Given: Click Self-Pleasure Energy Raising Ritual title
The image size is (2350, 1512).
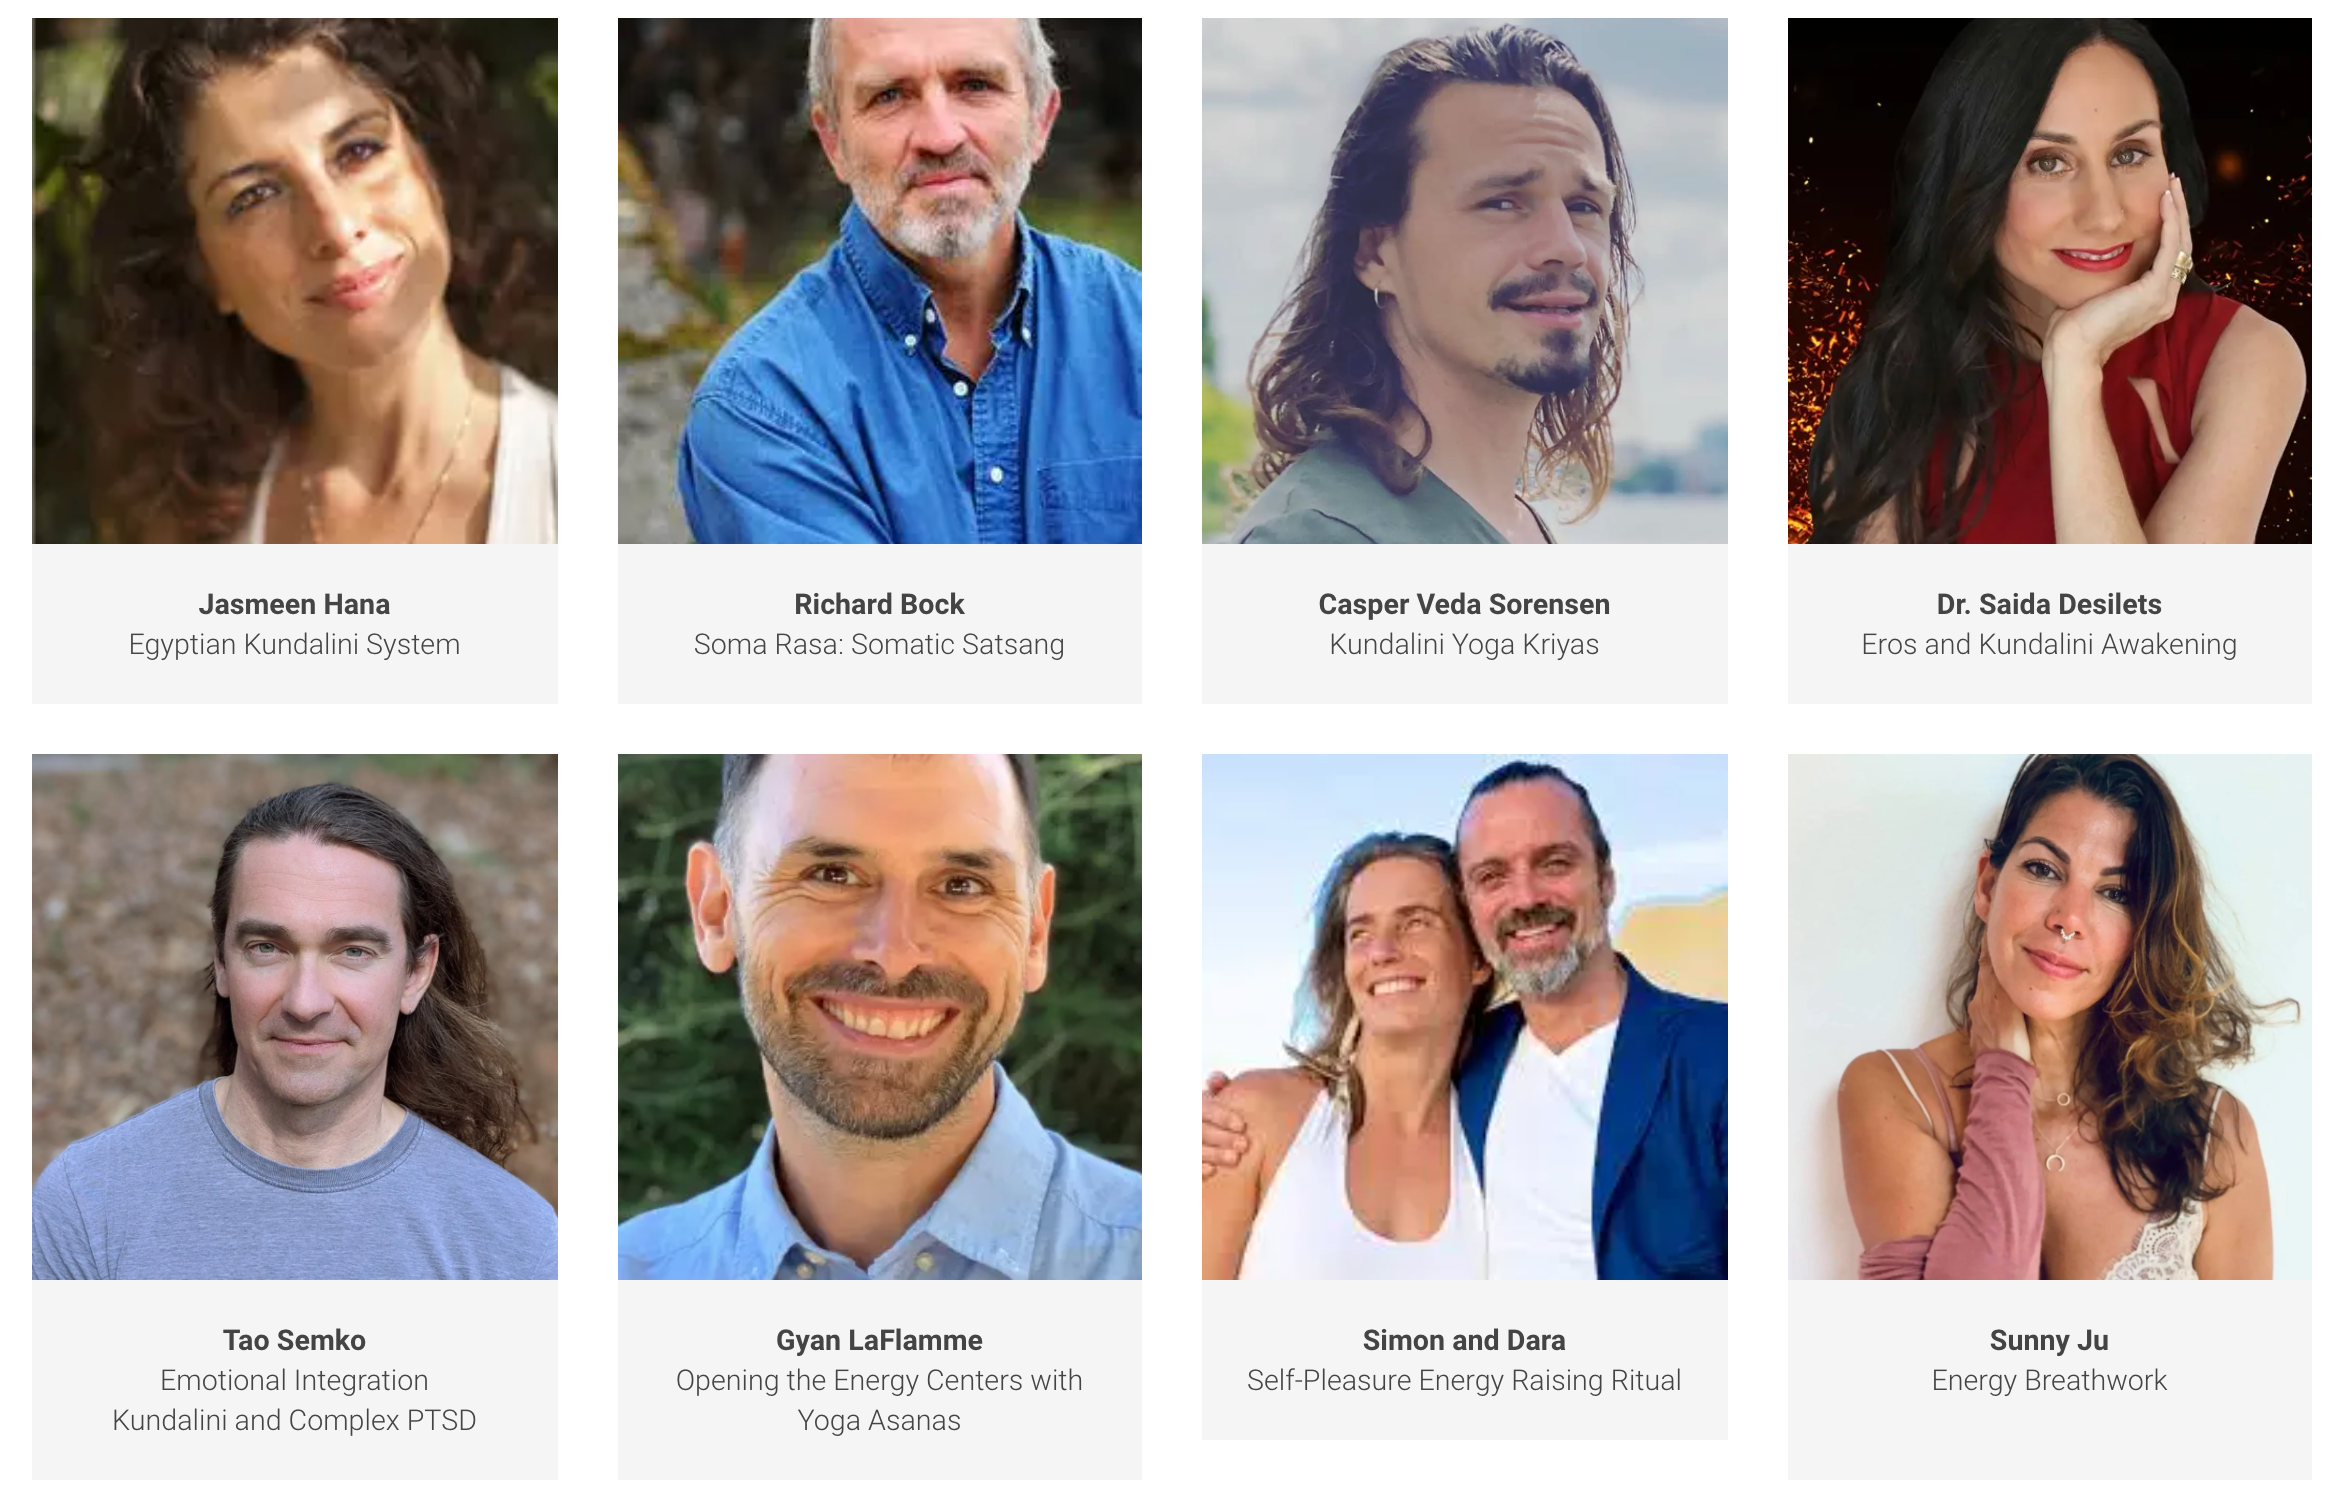Looking at the screenshot, I should point(1464,1381).
